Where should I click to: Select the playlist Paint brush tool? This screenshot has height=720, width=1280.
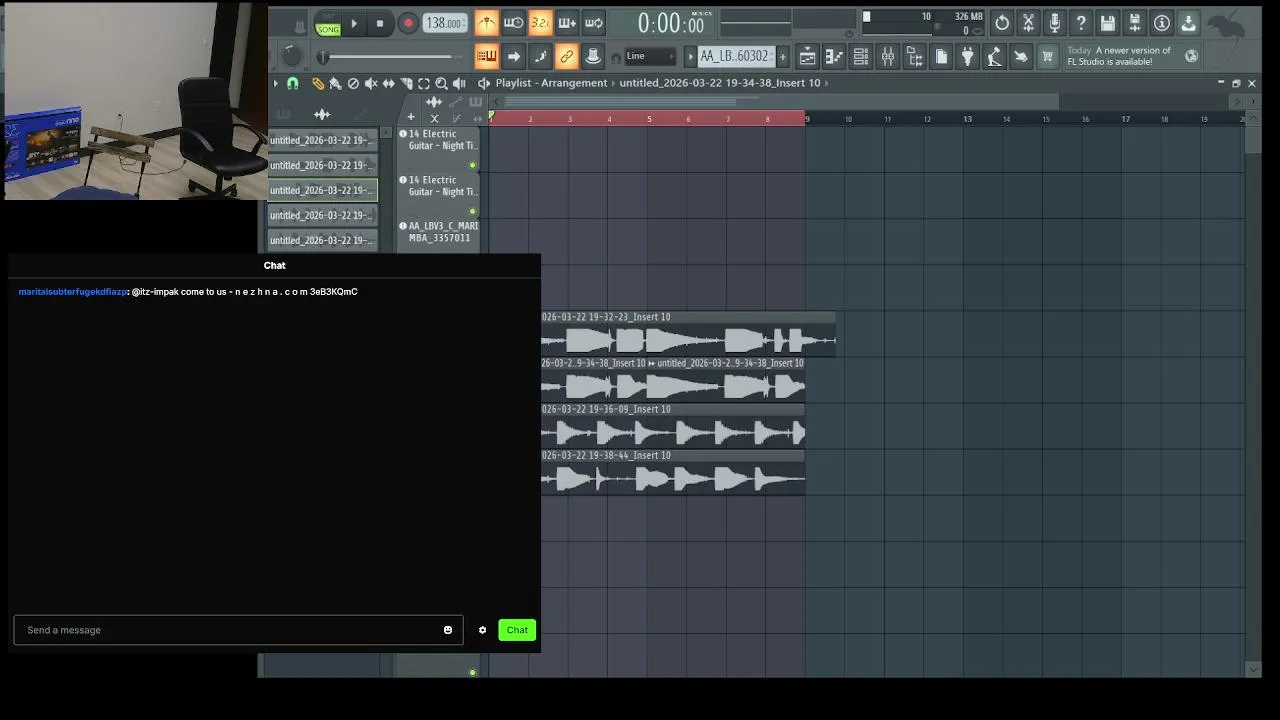pos(335,83)
